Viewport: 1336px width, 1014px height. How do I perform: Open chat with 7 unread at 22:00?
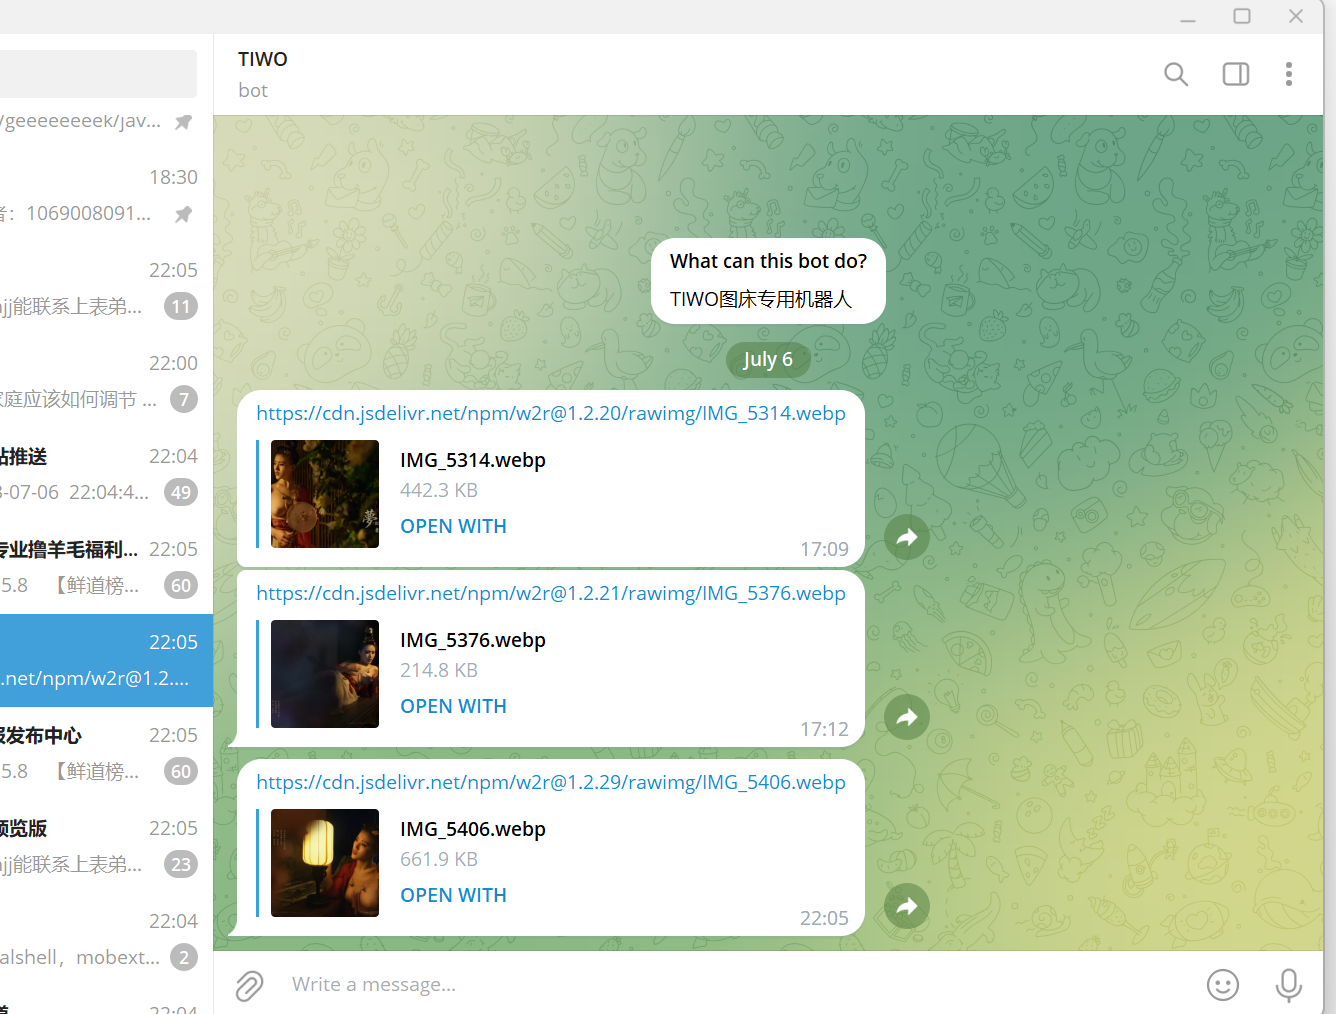pos(106,381)
